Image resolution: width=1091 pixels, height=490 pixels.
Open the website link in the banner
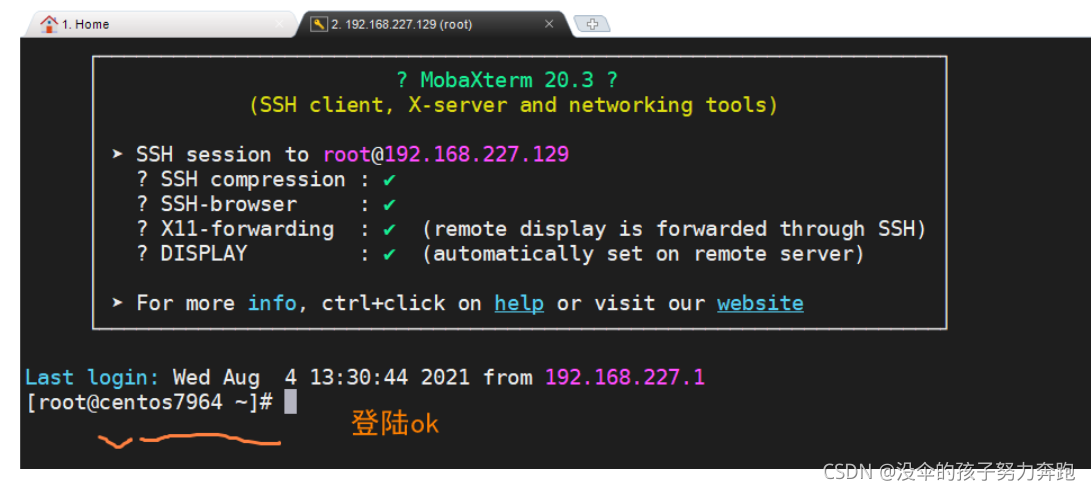760,303
